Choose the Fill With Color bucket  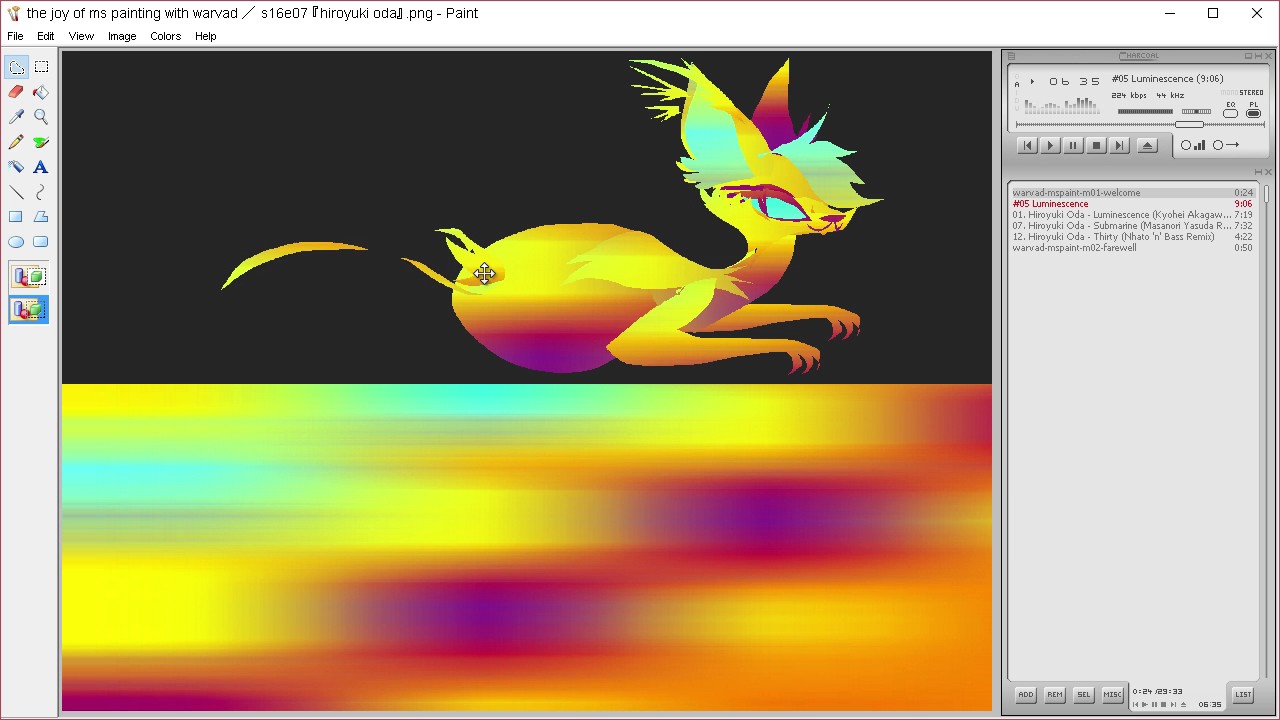pos(41,92)
